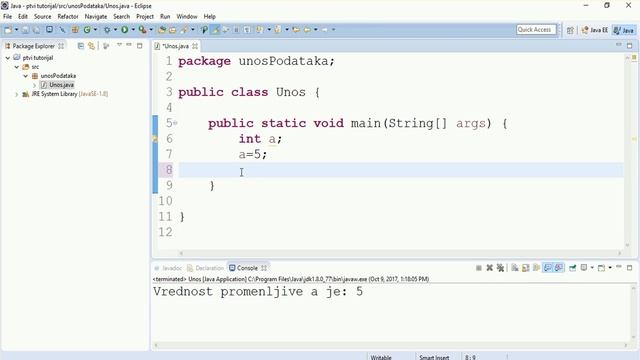Click the Quick Access search field
This screenshot has height=360, width=640.
(536, 29)
